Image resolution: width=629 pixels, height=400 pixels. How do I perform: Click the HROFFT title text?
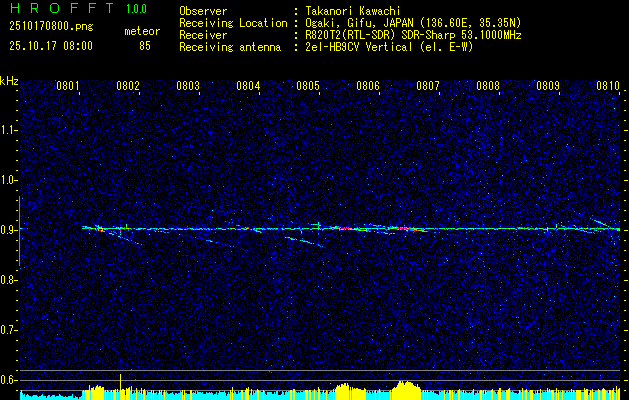click(61, 8)
